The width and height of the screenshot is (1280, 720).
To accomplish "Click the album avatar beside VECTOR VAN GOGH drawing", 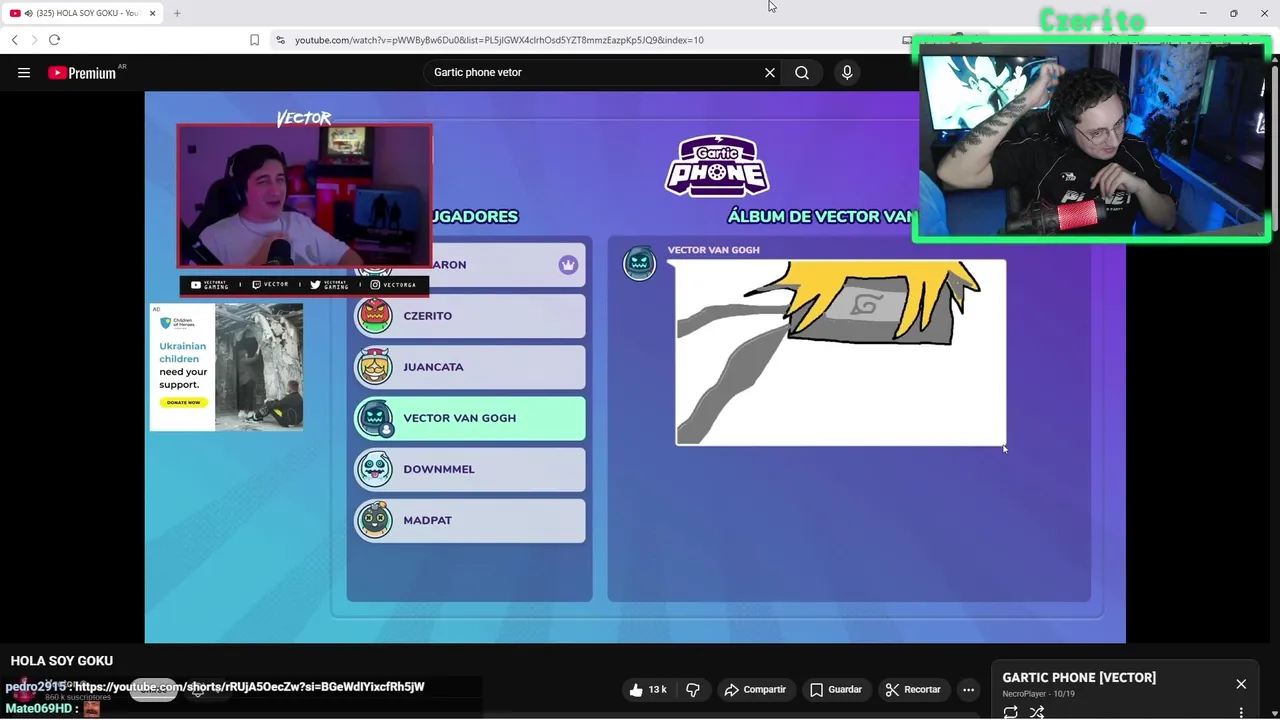I will click(x=639, y=264).
